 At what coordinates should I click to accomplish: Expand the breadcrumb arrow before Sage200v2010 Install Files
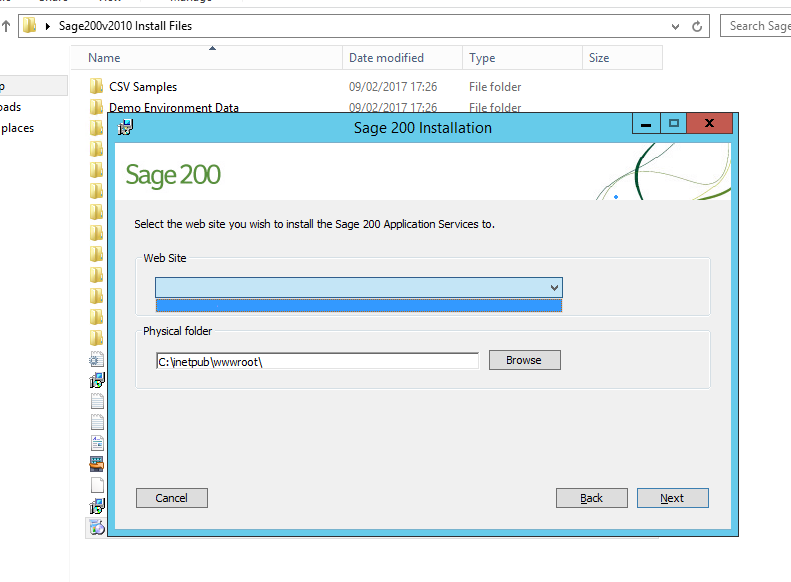click(47, 26)
